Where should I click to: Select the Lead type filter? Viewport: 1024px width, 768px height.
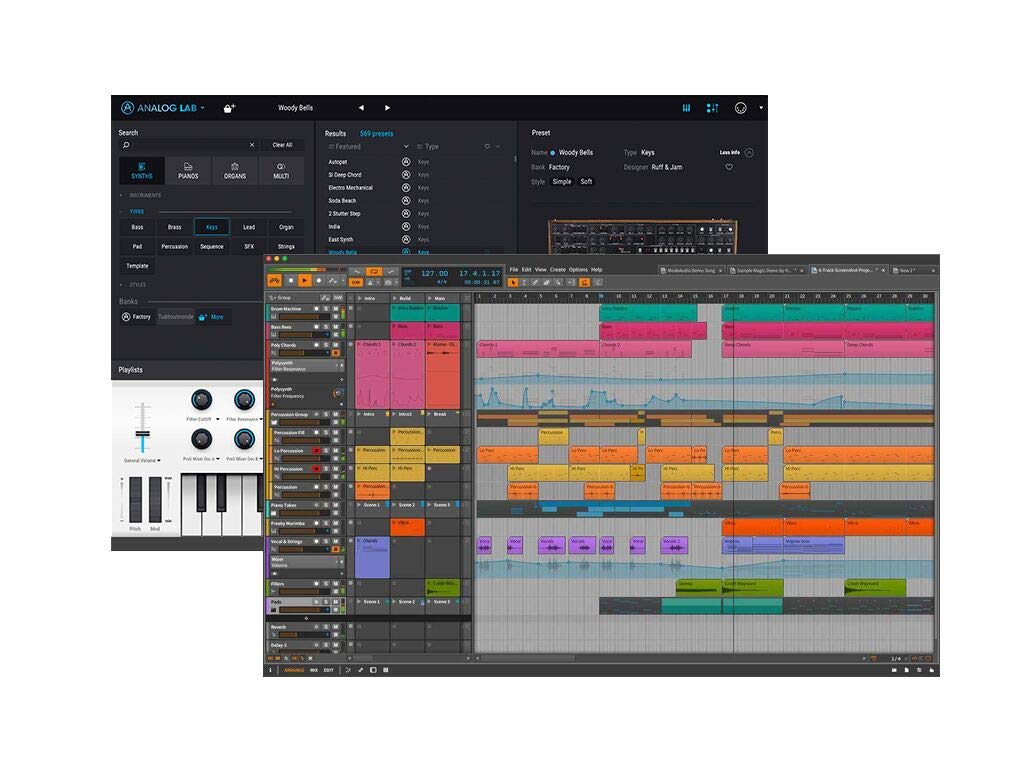point(249,227)
